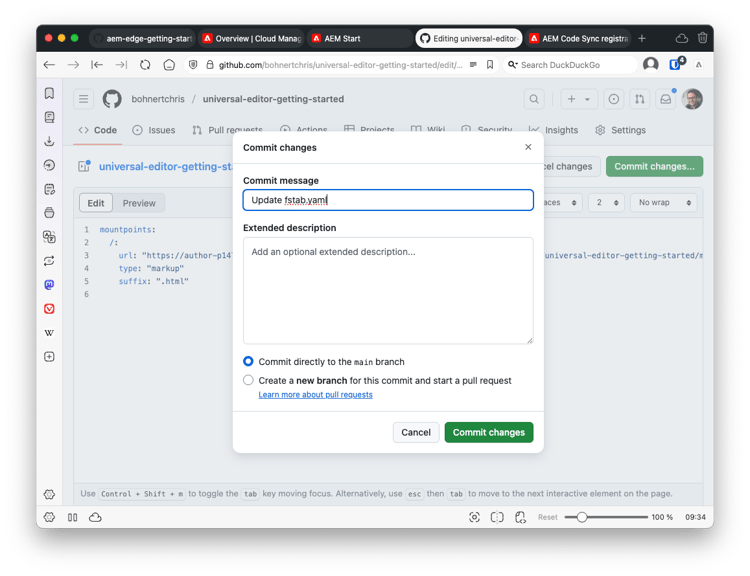Open a new browser tab
The width and height of the screenshot is (750, 576).
pyautogui.click(x=642, y=38)
